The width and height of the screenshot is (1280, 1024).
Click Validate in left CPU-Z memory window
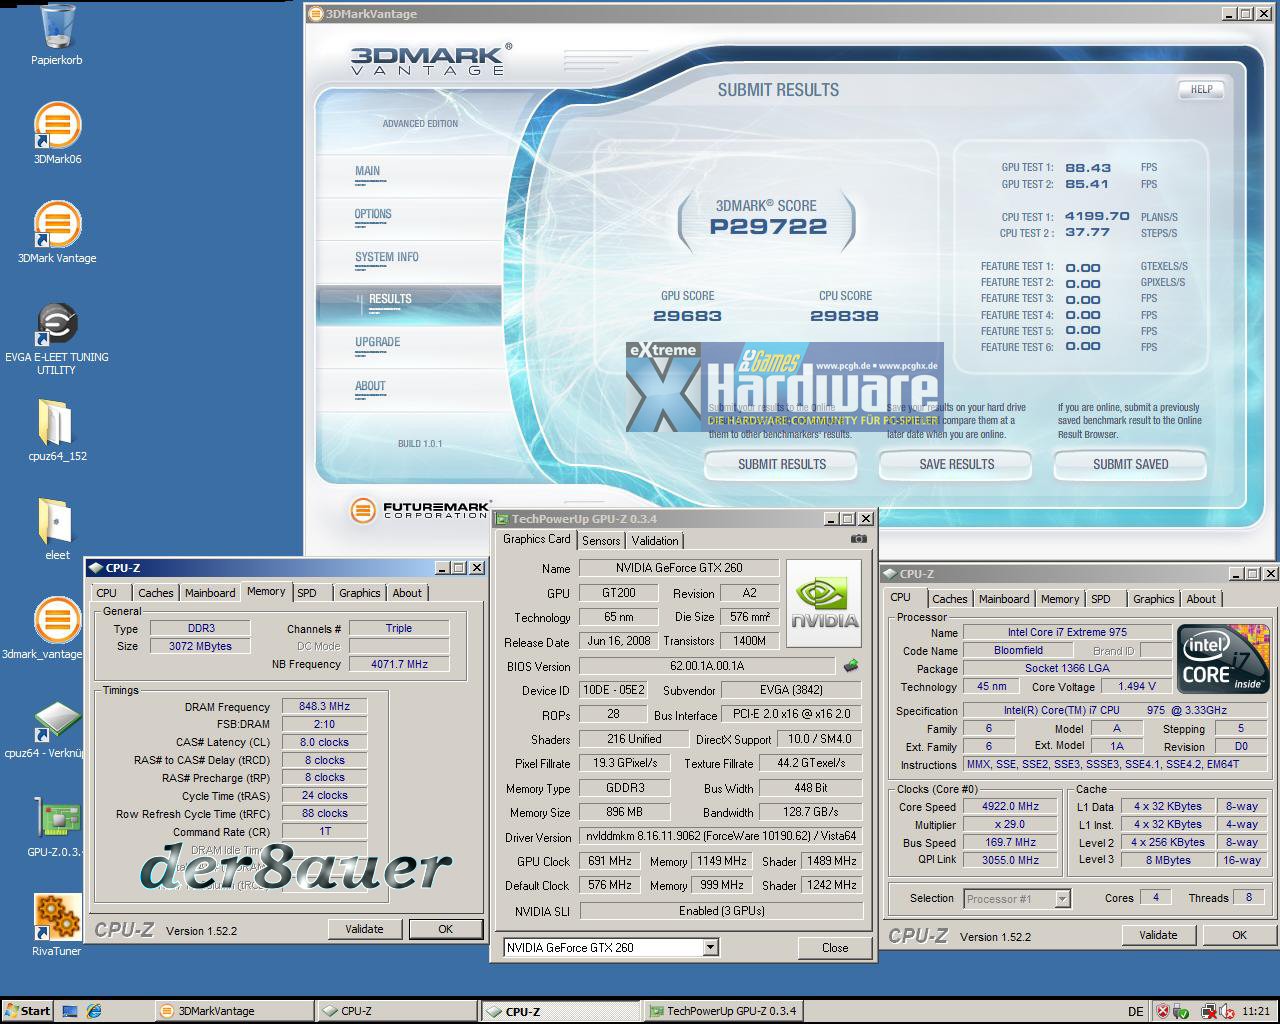point(364,929)
